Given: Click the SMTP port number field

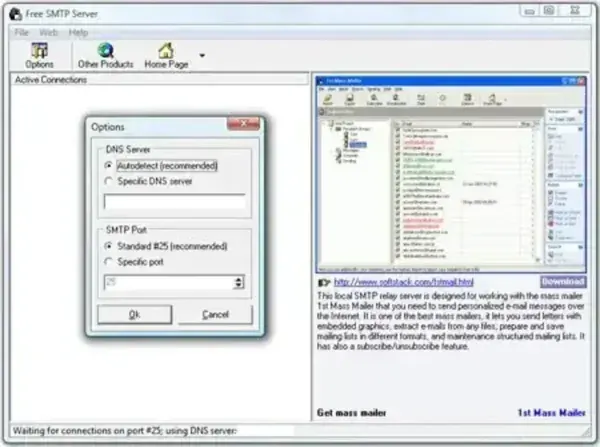Looking at the screenshot, I should point(168,282).
